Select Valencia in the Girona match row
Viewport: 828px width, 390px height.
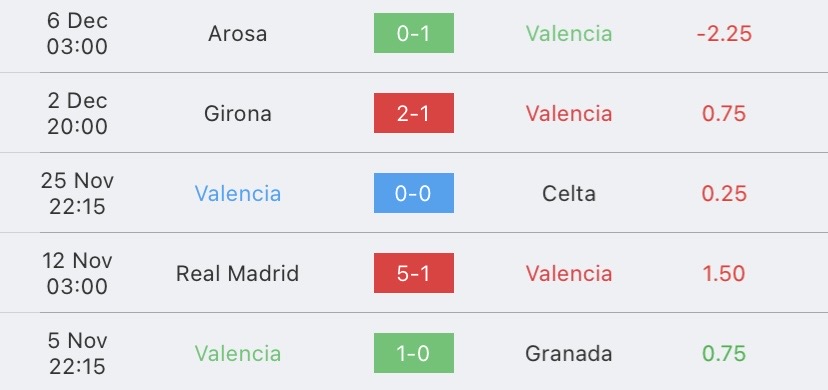pos(569,113)
